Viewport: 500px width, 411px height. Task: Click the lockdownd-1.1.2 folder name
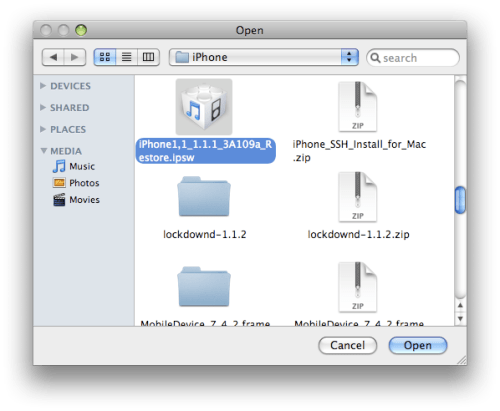205,234
